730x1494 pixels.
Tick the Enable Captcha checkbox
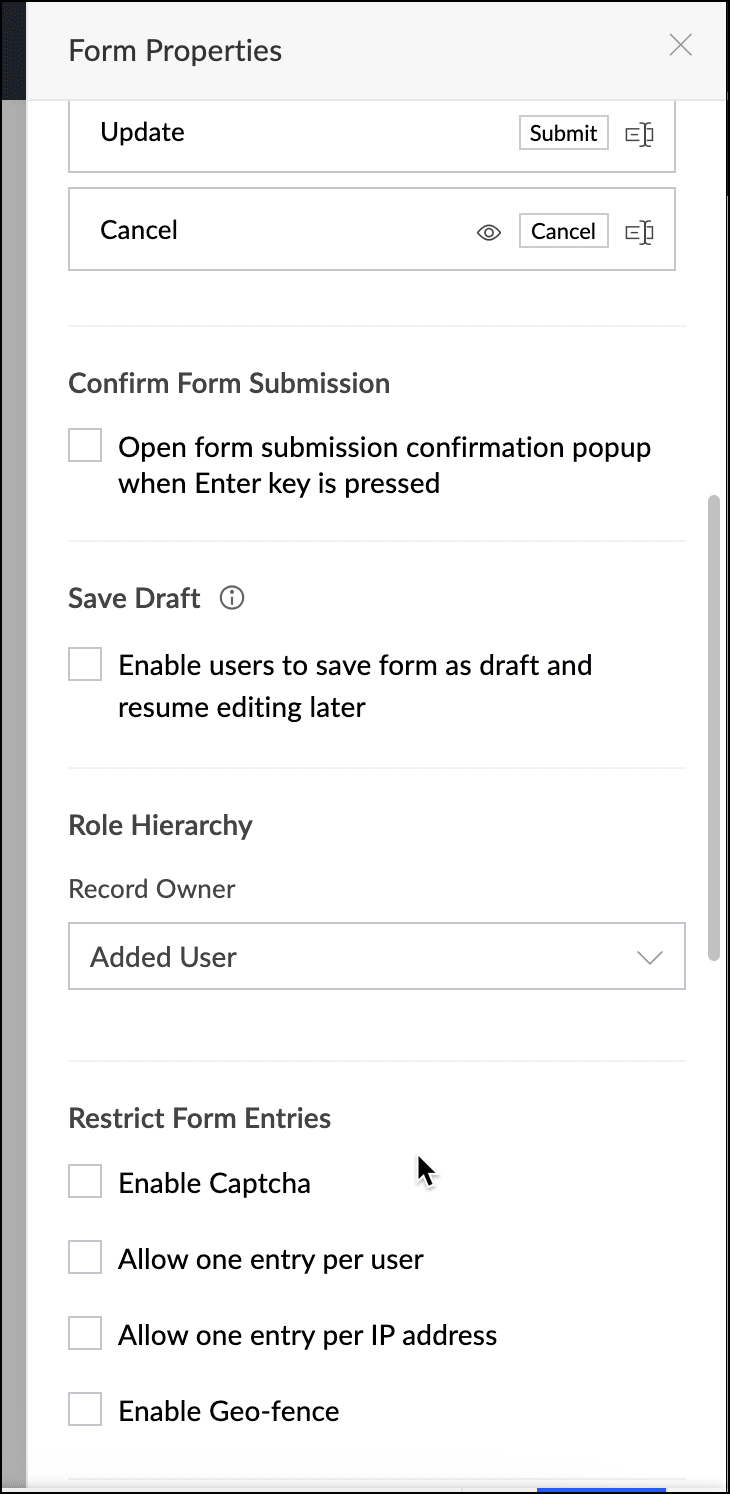(x=85, y=1182)
